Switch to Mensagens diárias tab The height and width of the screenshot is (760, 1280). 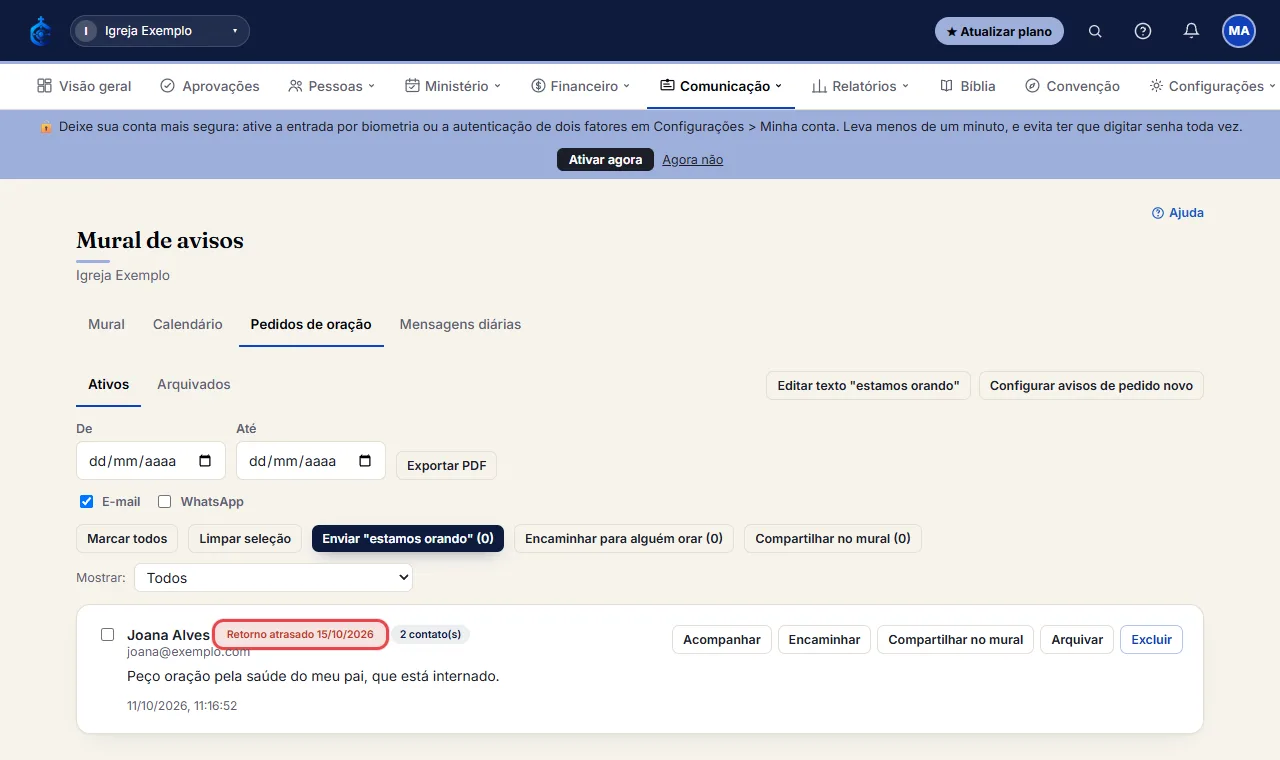460,325
